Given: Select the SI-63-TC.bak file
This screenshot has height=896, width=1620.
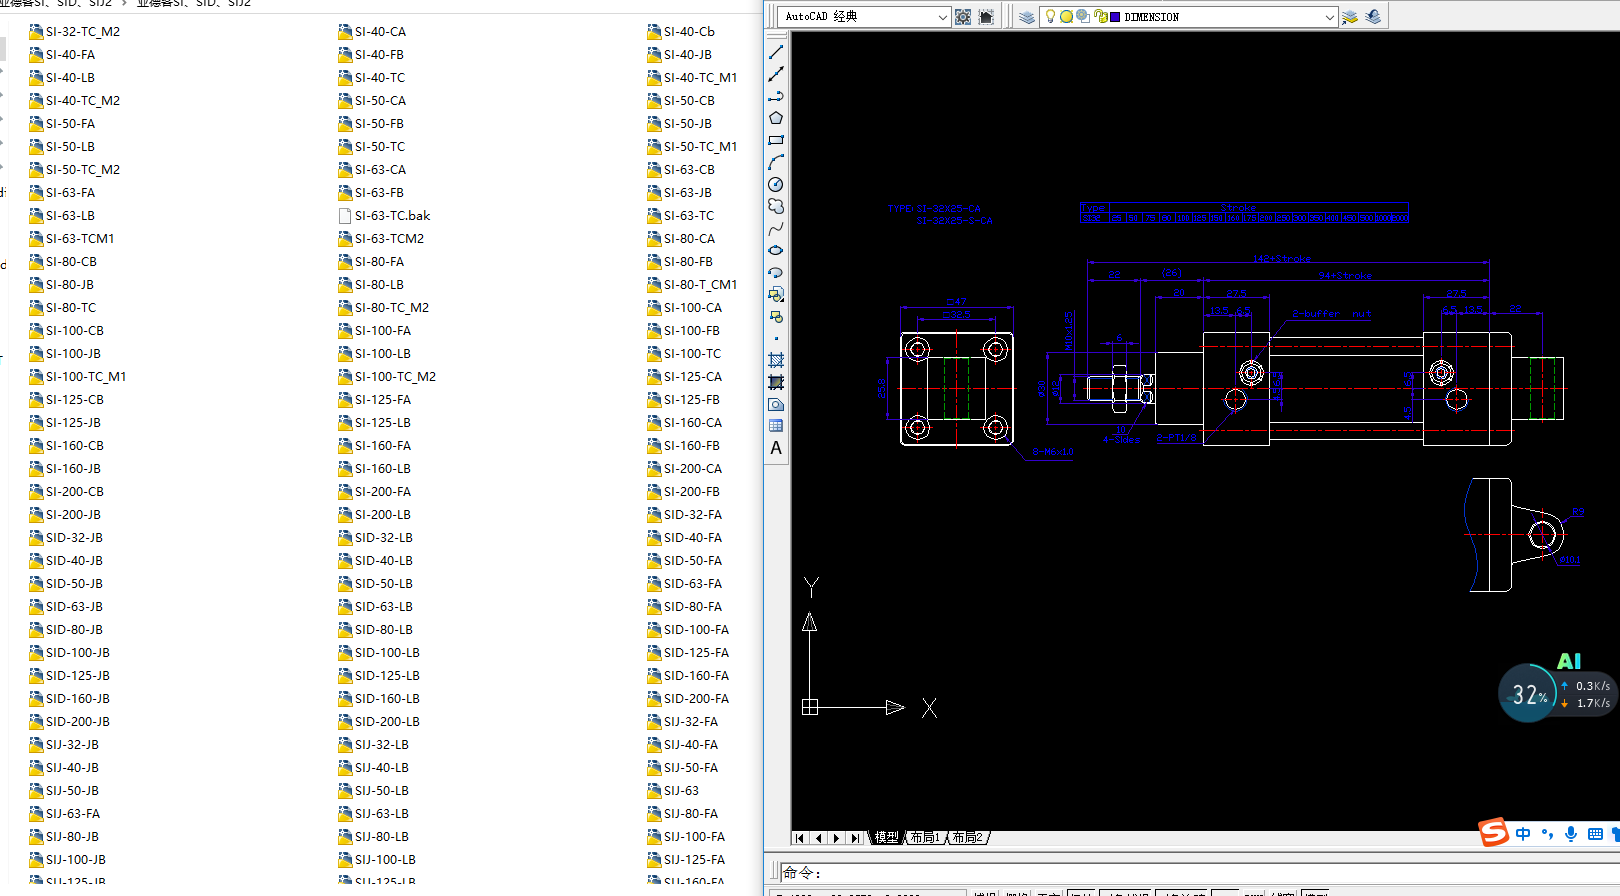Looking at the screenshot, I should click(x=392, y=216).
